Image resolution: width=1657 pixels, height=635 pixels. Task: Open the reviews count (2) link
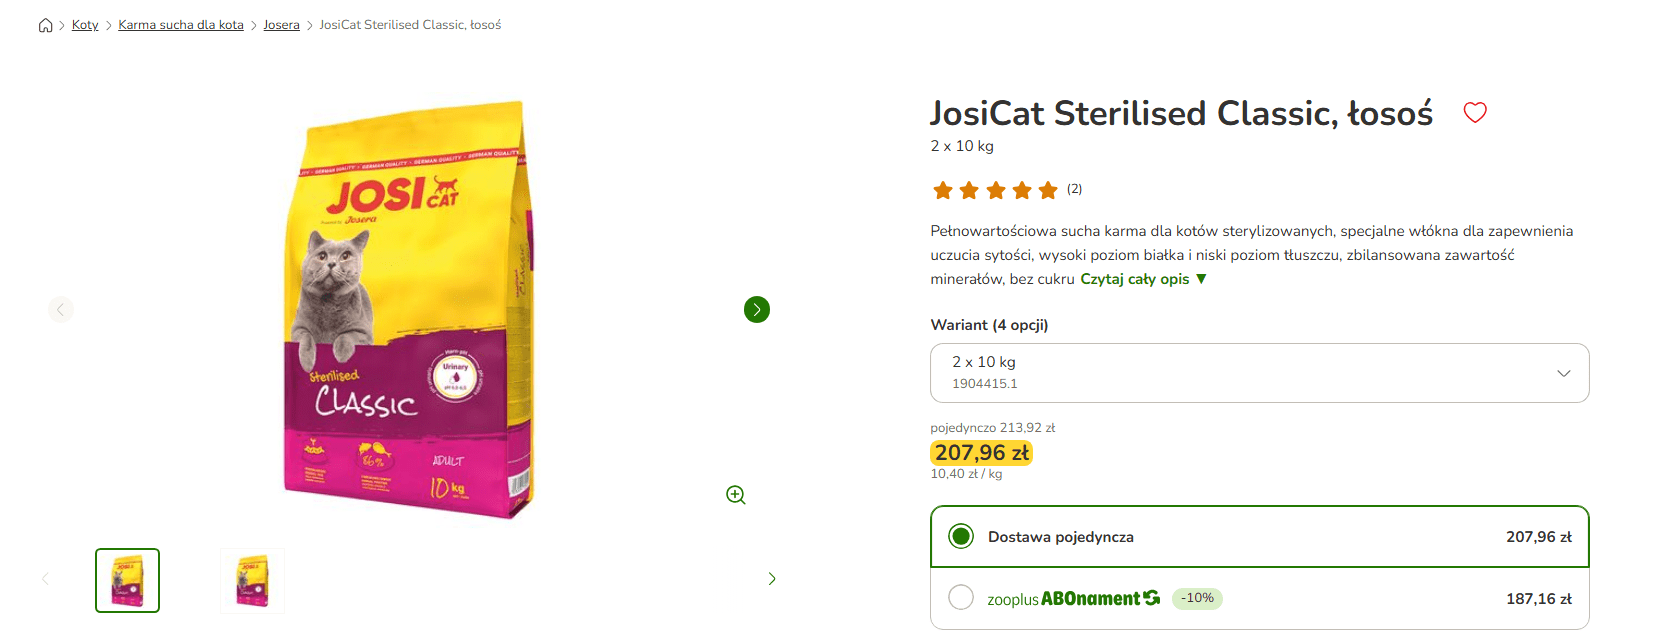tap(1074, 189)
